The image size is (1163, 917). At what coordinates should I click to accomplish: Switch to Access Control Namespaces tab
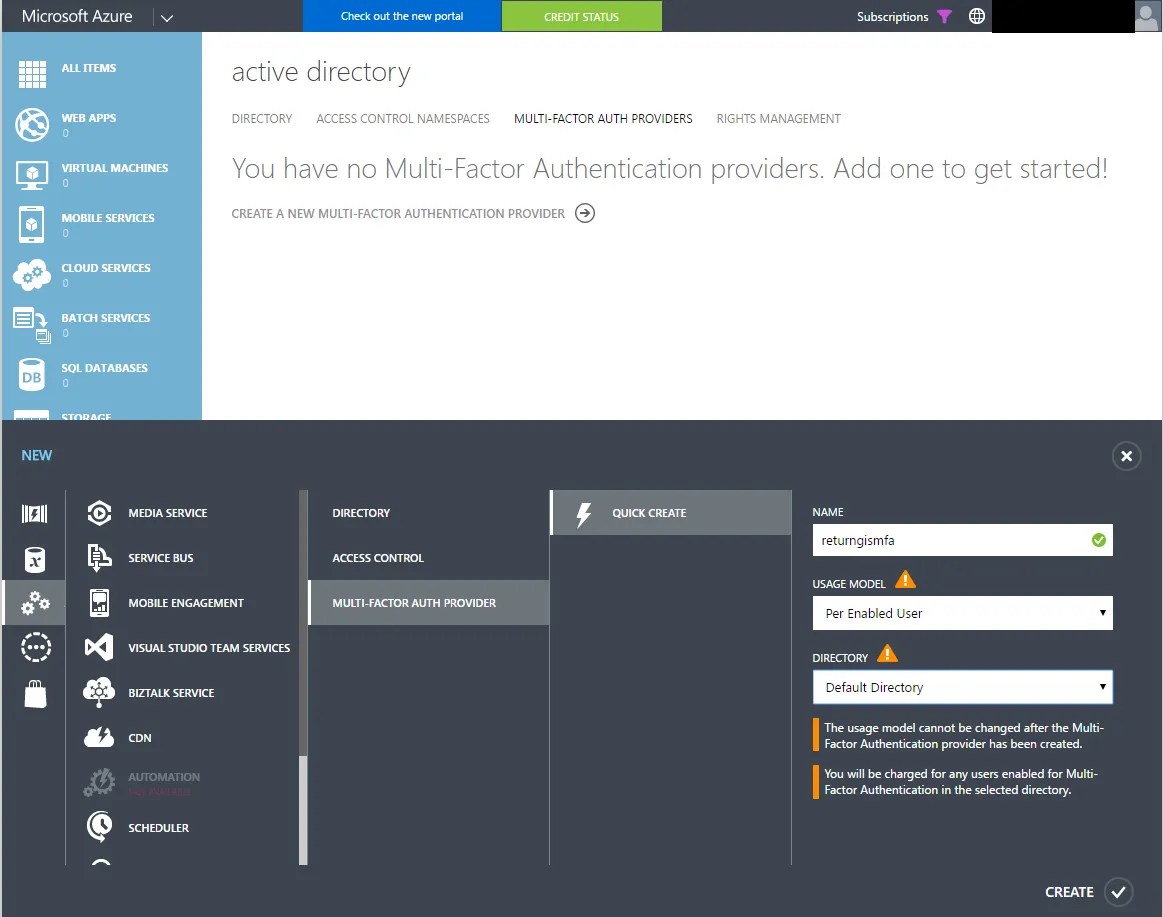point(403,119)
